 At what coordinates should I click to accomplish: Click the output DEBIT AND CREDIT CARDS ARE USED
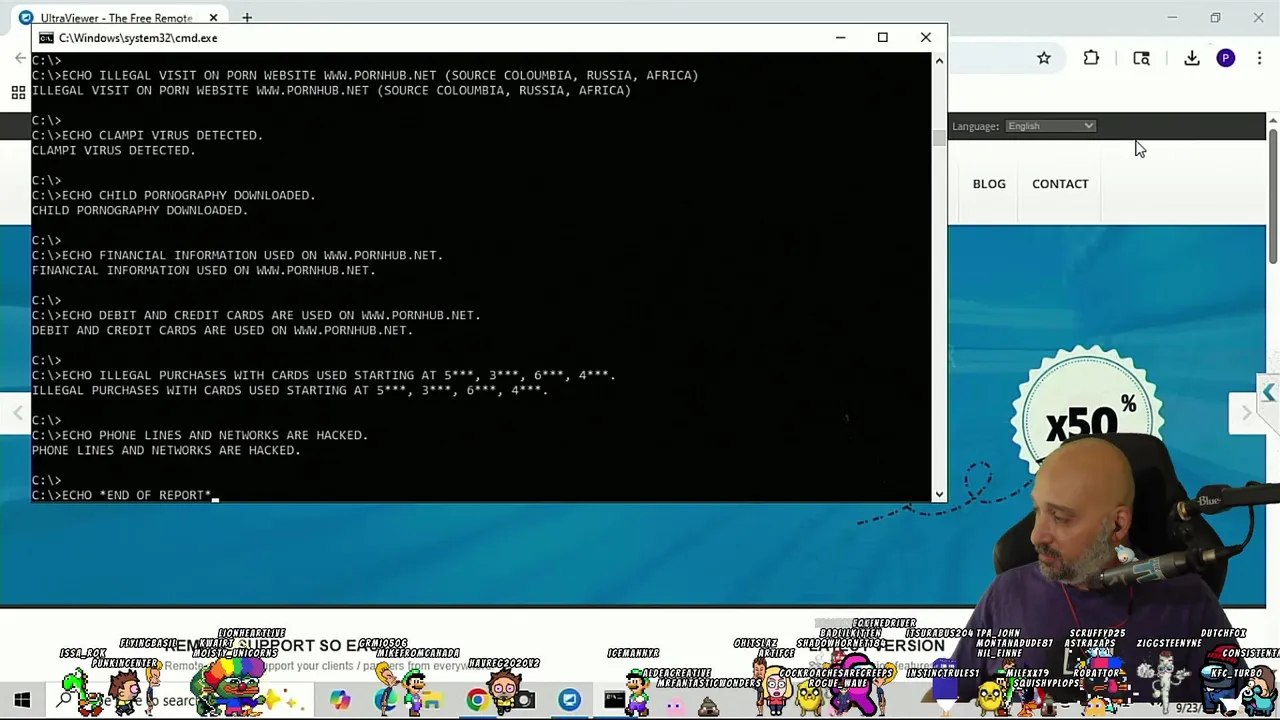tap(222, 330)
